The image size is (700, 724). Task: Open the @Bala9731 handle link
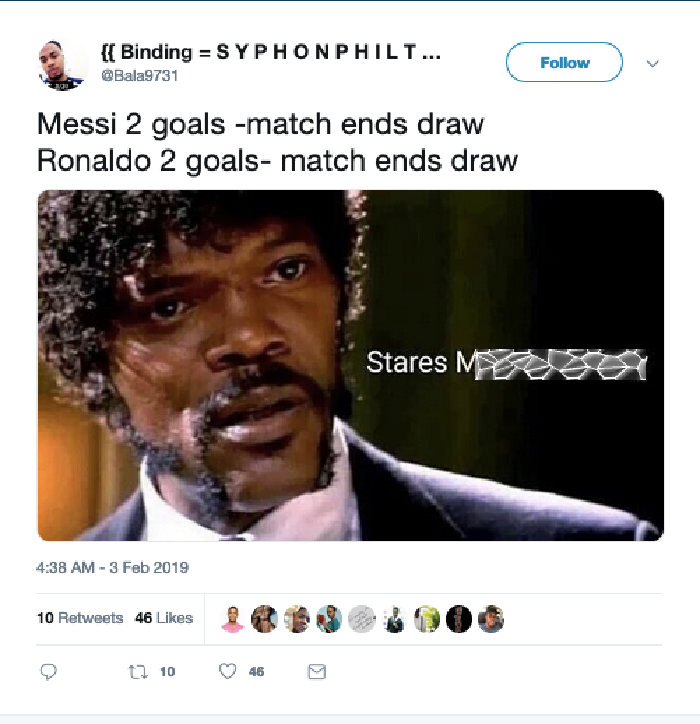click(139, 75)
